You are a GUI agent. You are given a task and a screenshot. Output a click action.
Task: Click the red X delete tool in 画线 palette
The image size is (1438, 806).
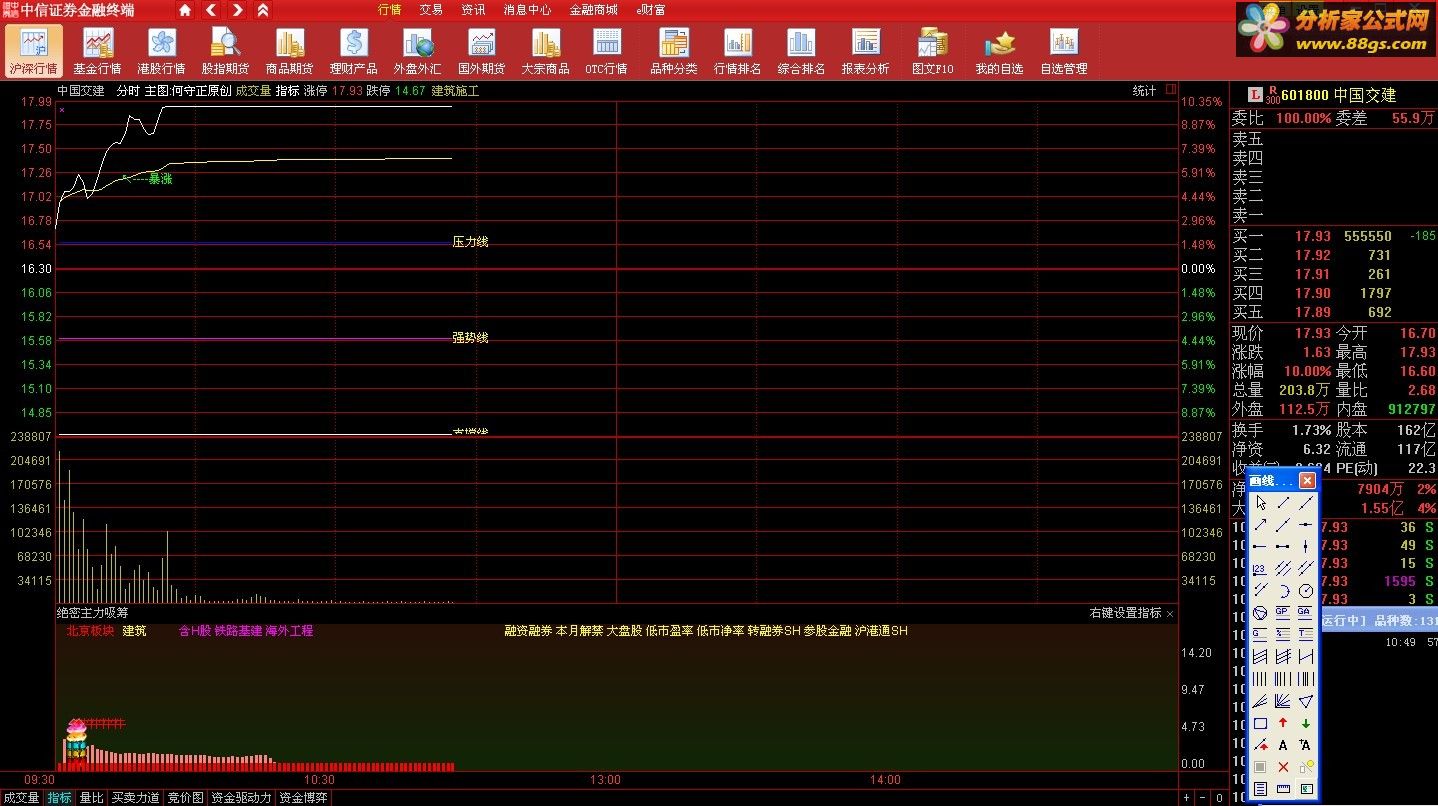(1283, 767)
